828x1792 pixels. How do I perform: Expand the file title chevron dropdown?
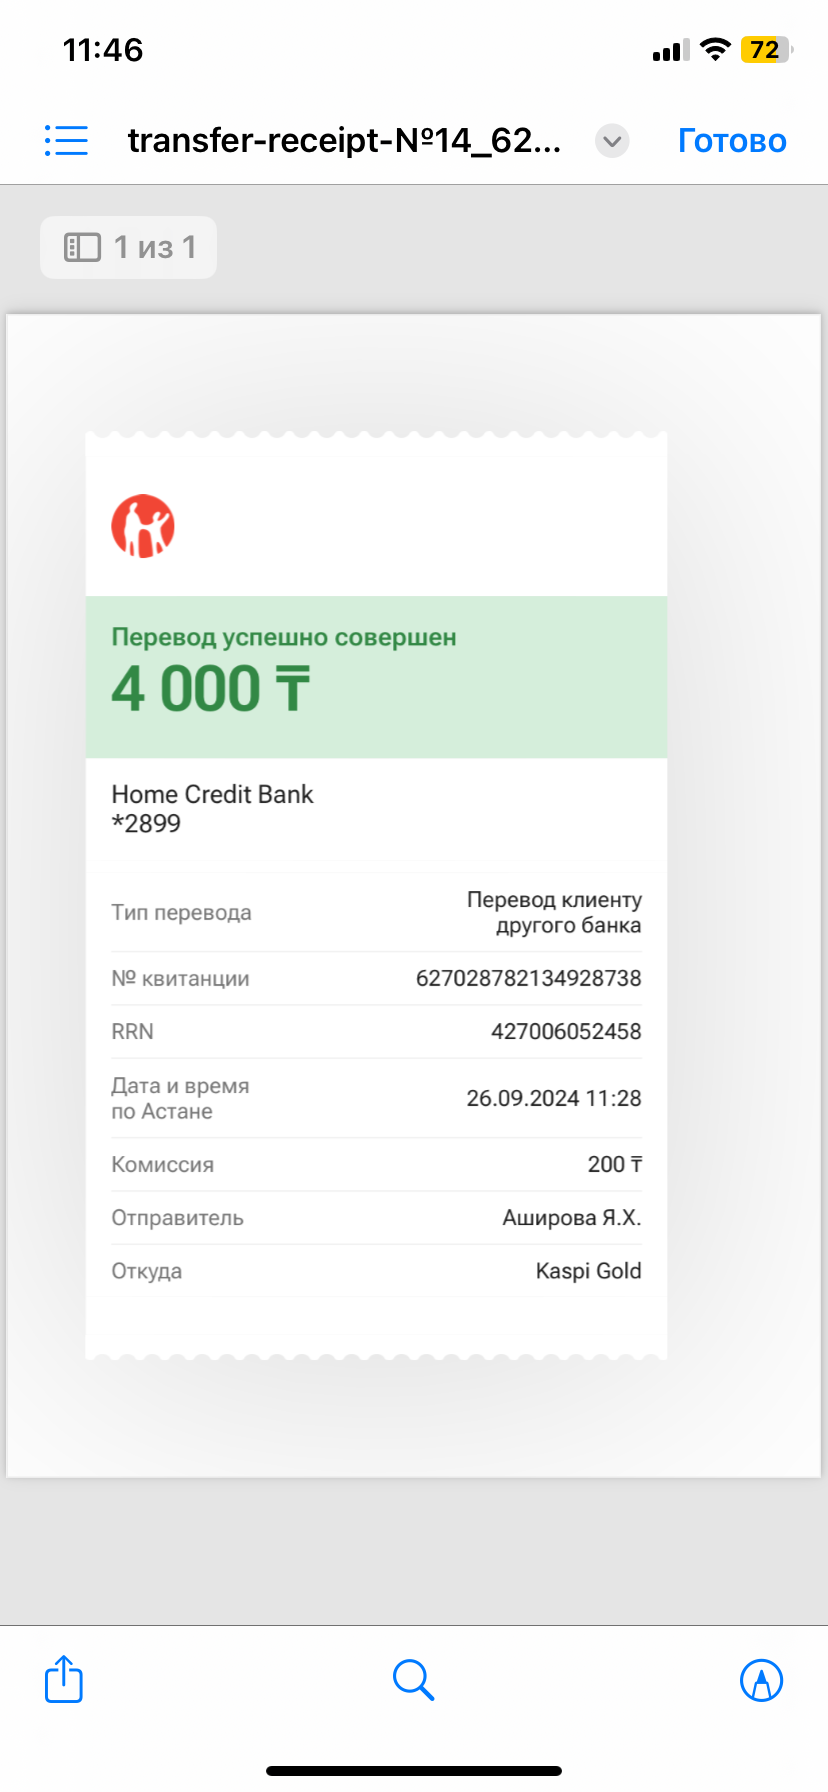tap(612, 141)
